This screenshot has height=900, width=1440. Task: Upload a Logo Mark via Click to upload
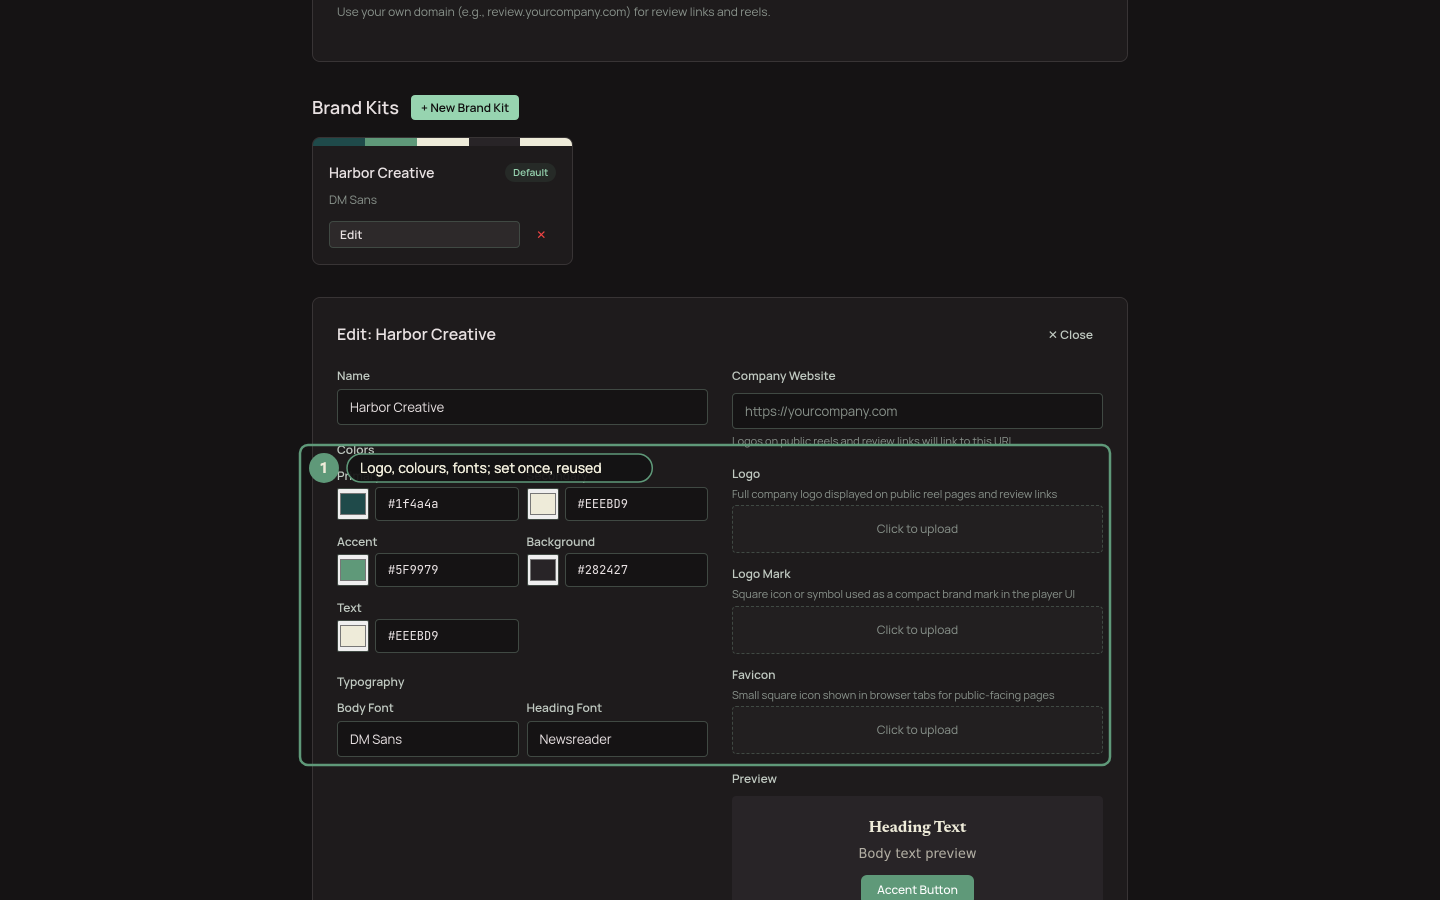point(917,630)
